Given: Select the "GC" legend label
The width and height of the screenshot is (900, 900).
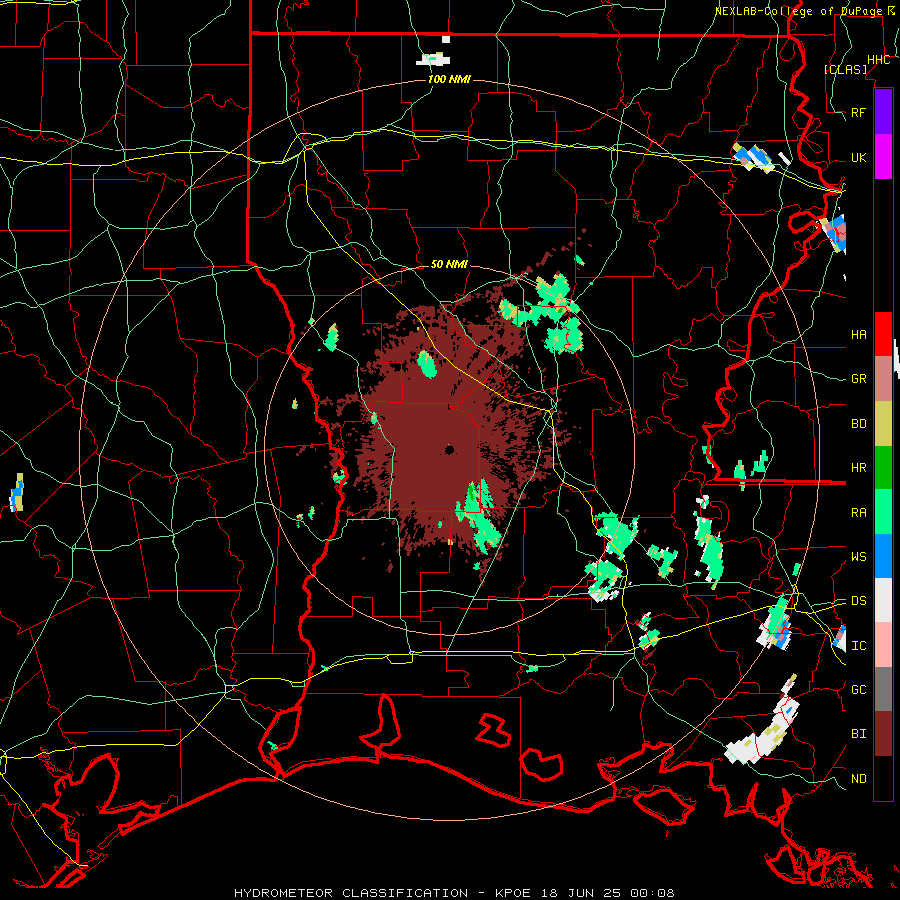Looking at the screenshot, I should (x=859, y=689).
